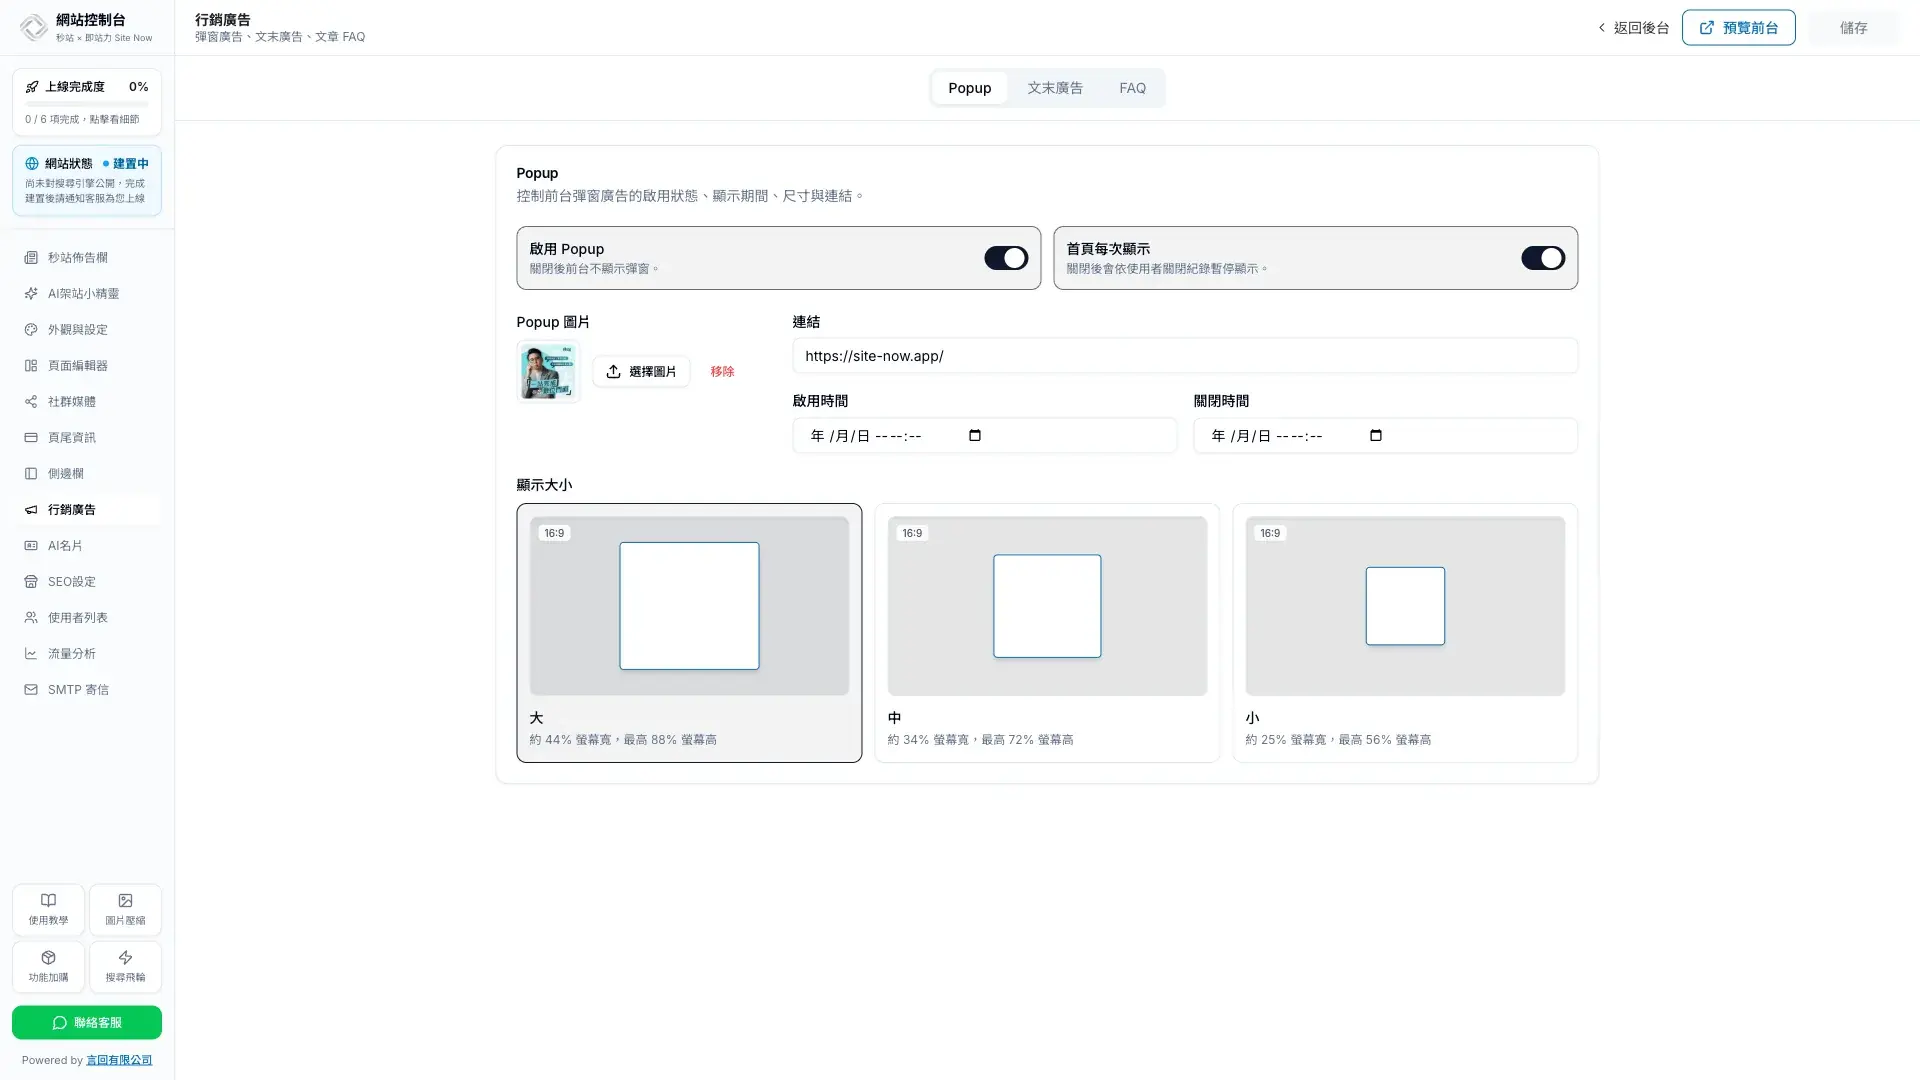This screenshot has height=1080, width=1920.
Task: Open the 搜尋飛輪 lightning tile
Action: 125,967
